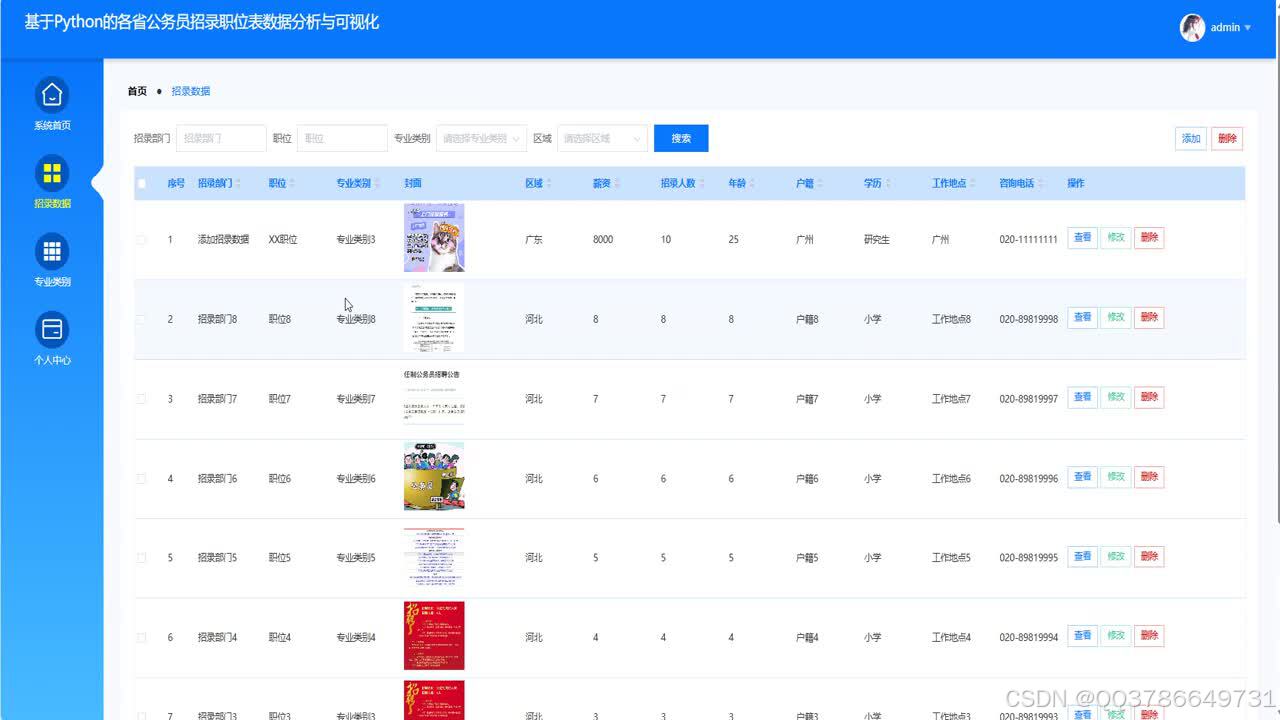Open cover thumbnail of 招录部门8 row
The width and height of the screenshot is (1280, 720).
tap(434, 318)
